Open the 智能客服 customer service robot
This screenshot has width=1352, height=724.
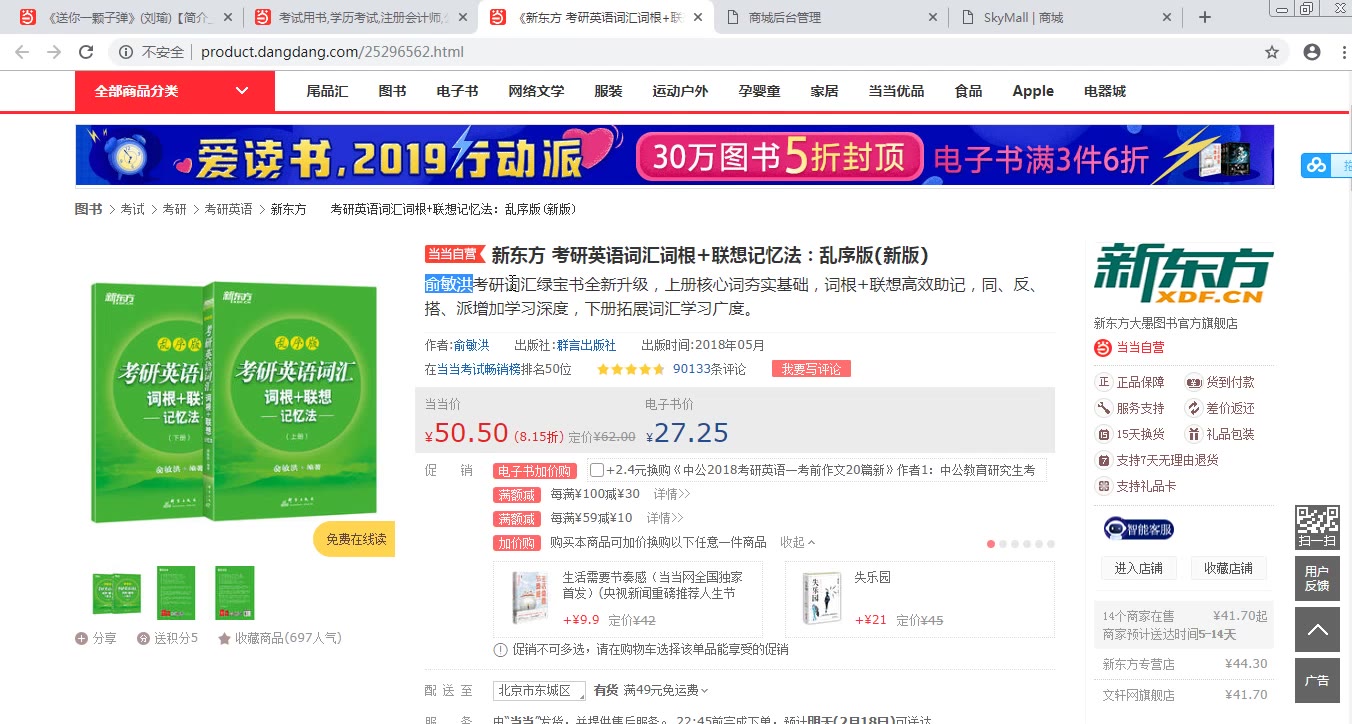point(1139,528)
